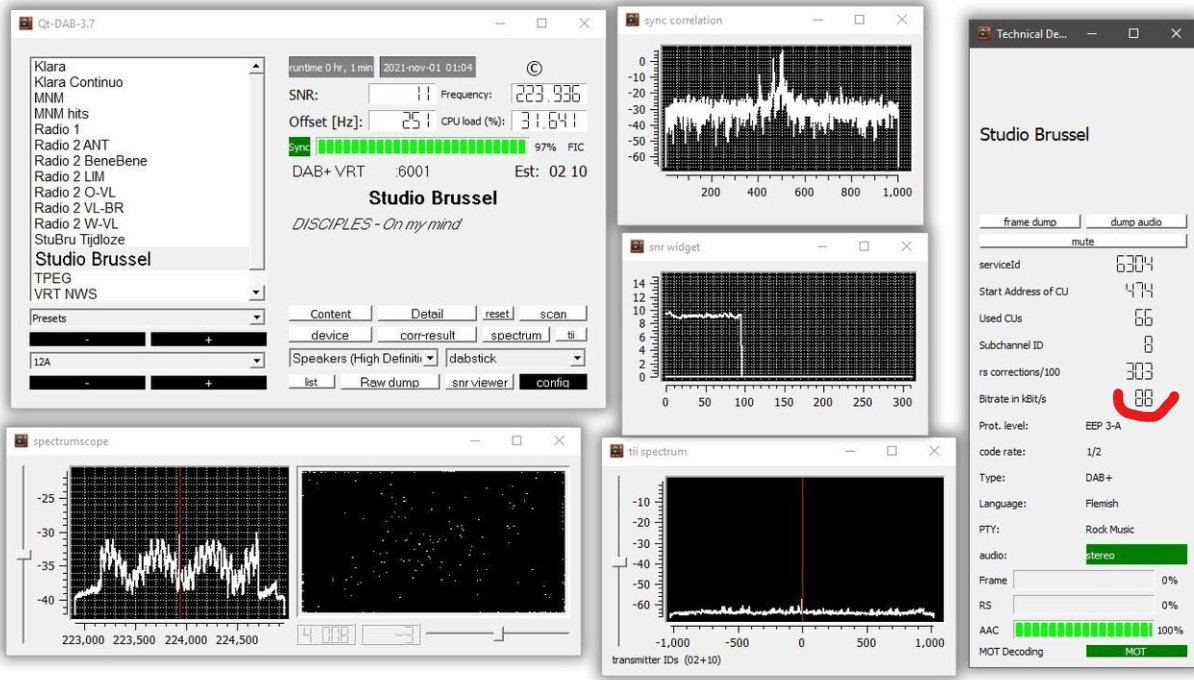Click spectrumscope horizontal slider handle
This screenshot has height=680, width=1194.
(x=499, y=634)
